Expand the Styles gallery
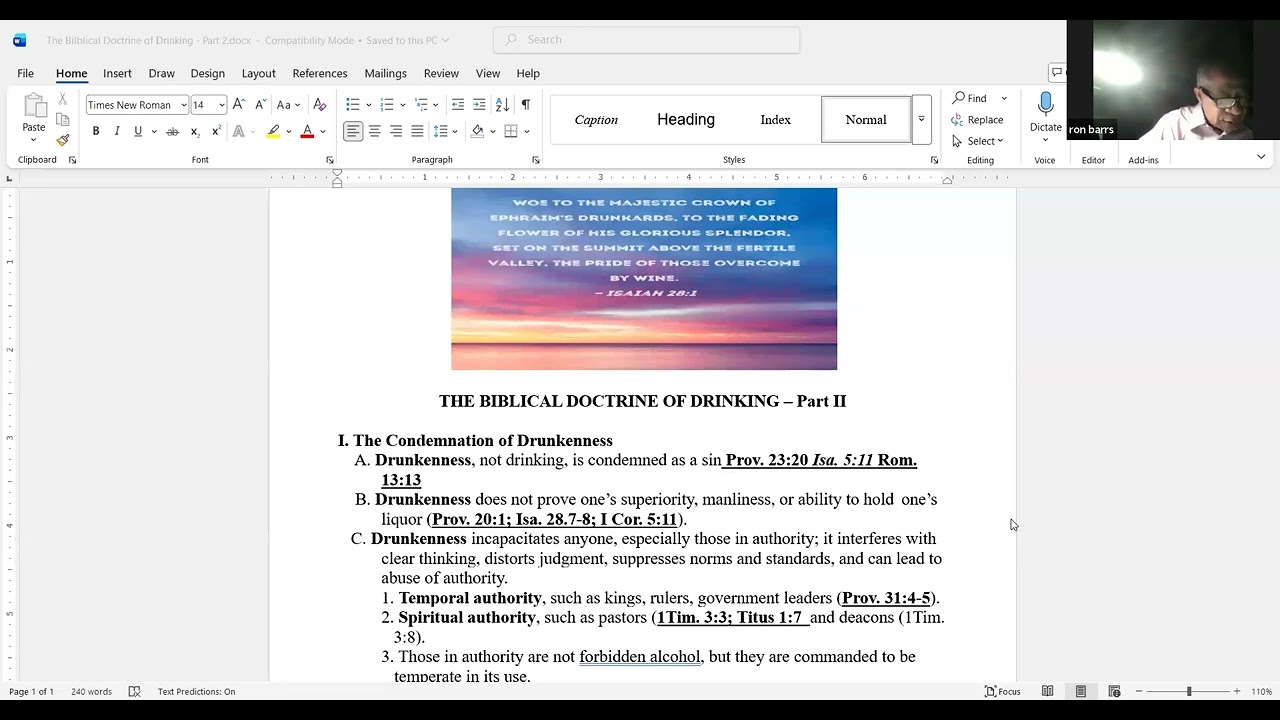Screen dimensions: 1280x720 coord(921,119)
